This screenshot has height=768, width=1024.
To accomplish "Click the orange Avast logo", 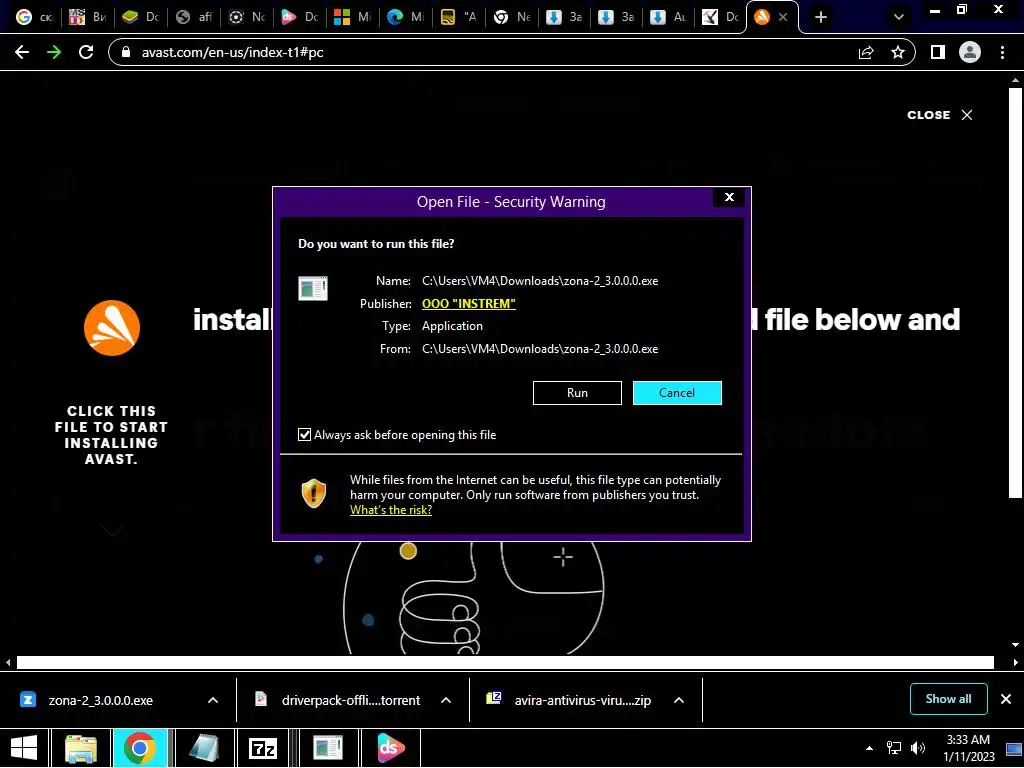I will click(x=112, y=328).
